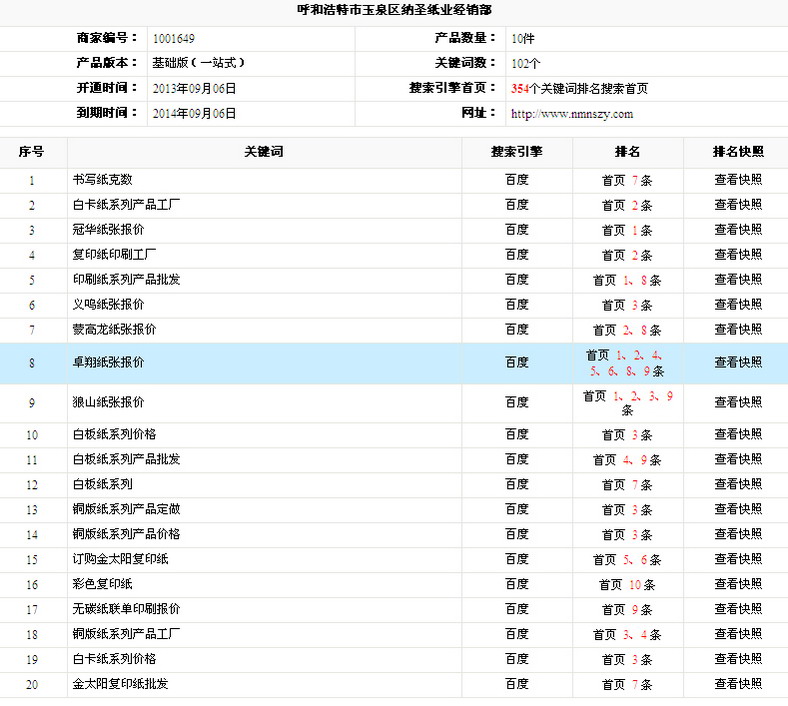Select keyword 铜版纸系列产品工厂
Viewport: 788px width, 706px height.
tap(126, 634)
